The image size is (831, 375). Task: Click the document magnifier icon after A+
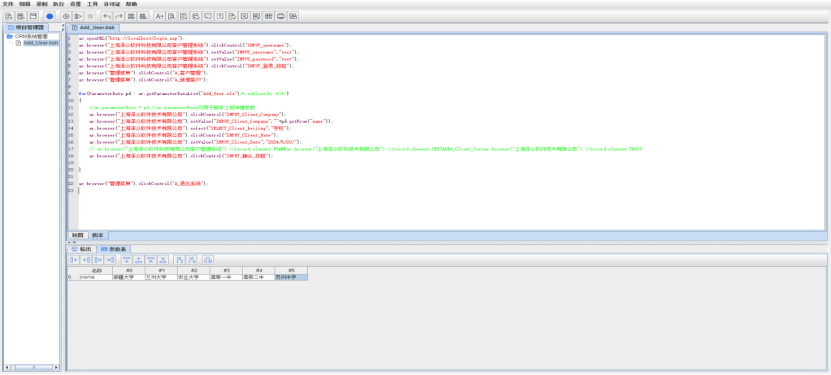[171, 16]
